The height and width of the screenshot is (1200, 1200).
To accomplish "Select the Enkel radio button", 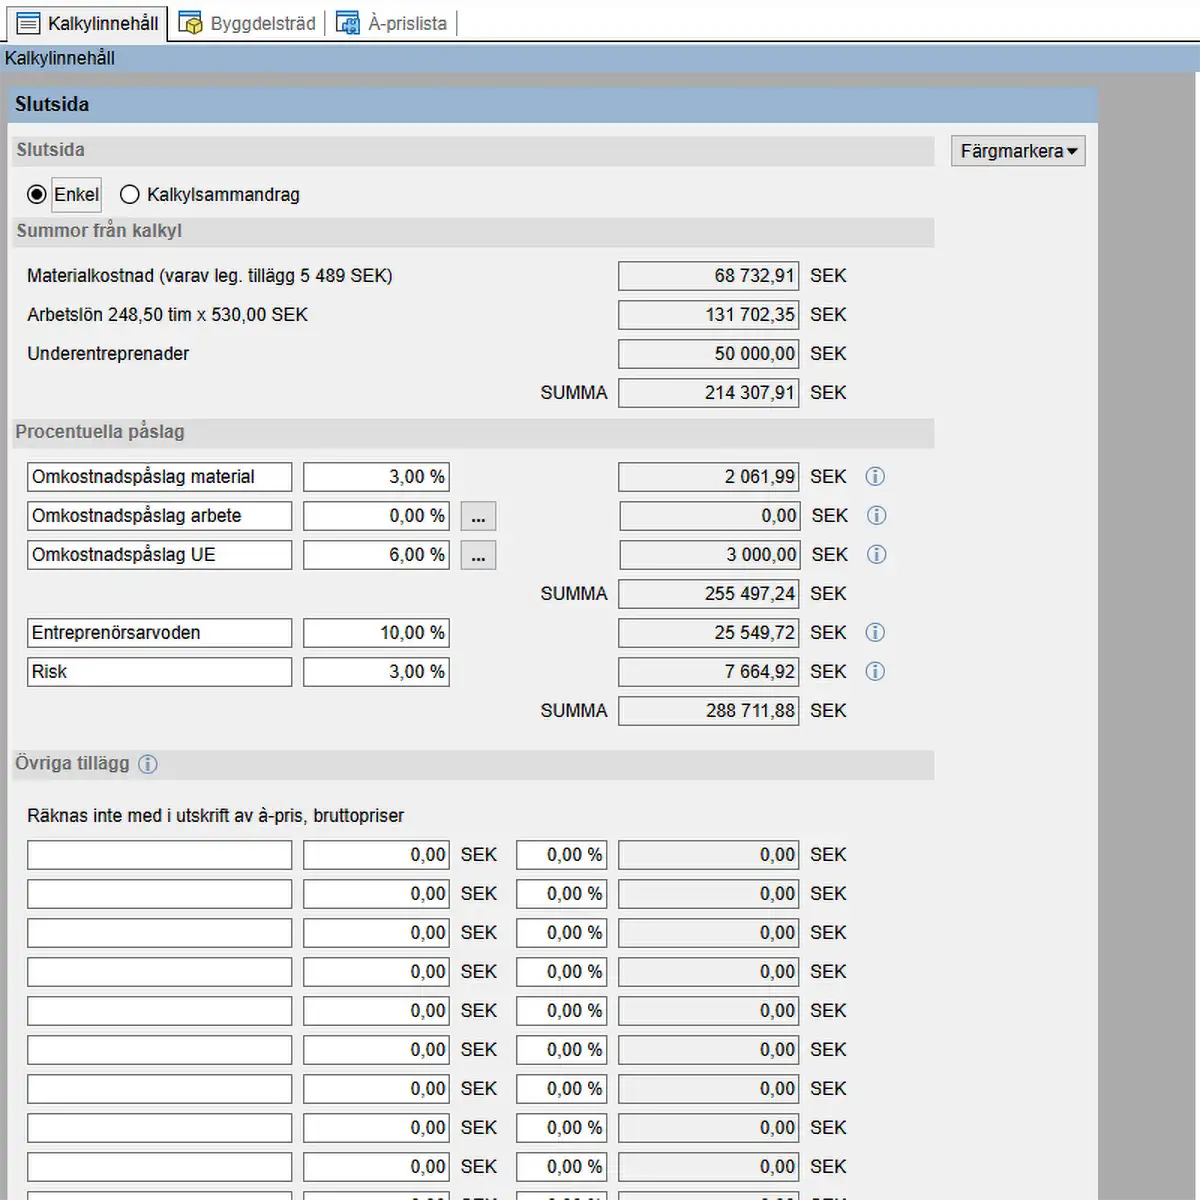I will point(37,194).
